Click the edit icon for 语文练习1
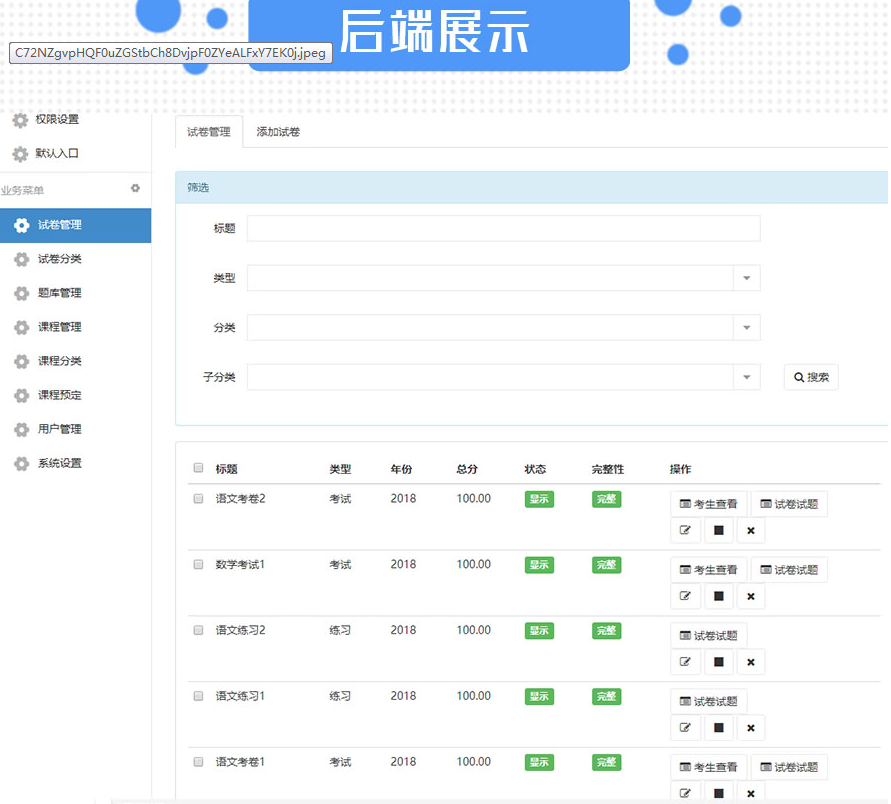This screenshot has height=804, width=891. 685,728
